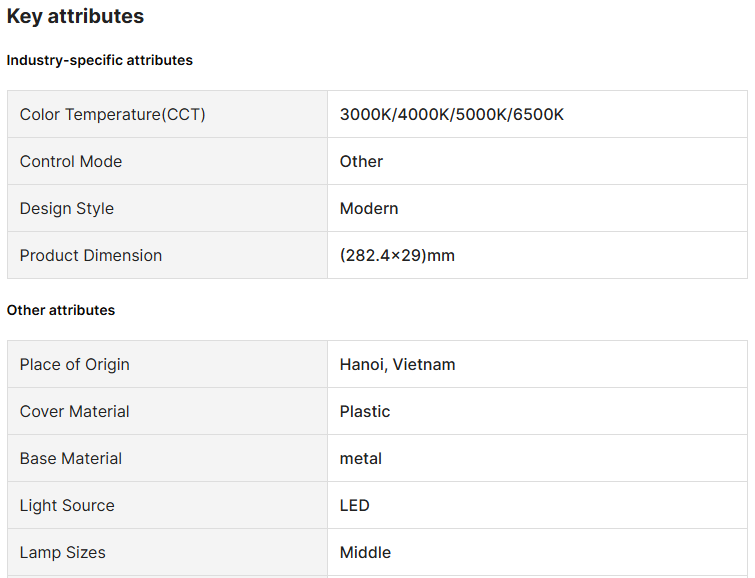Click the Other attributes subheading
This screenshot has height=578, width=755.
(x=61, y=310)
